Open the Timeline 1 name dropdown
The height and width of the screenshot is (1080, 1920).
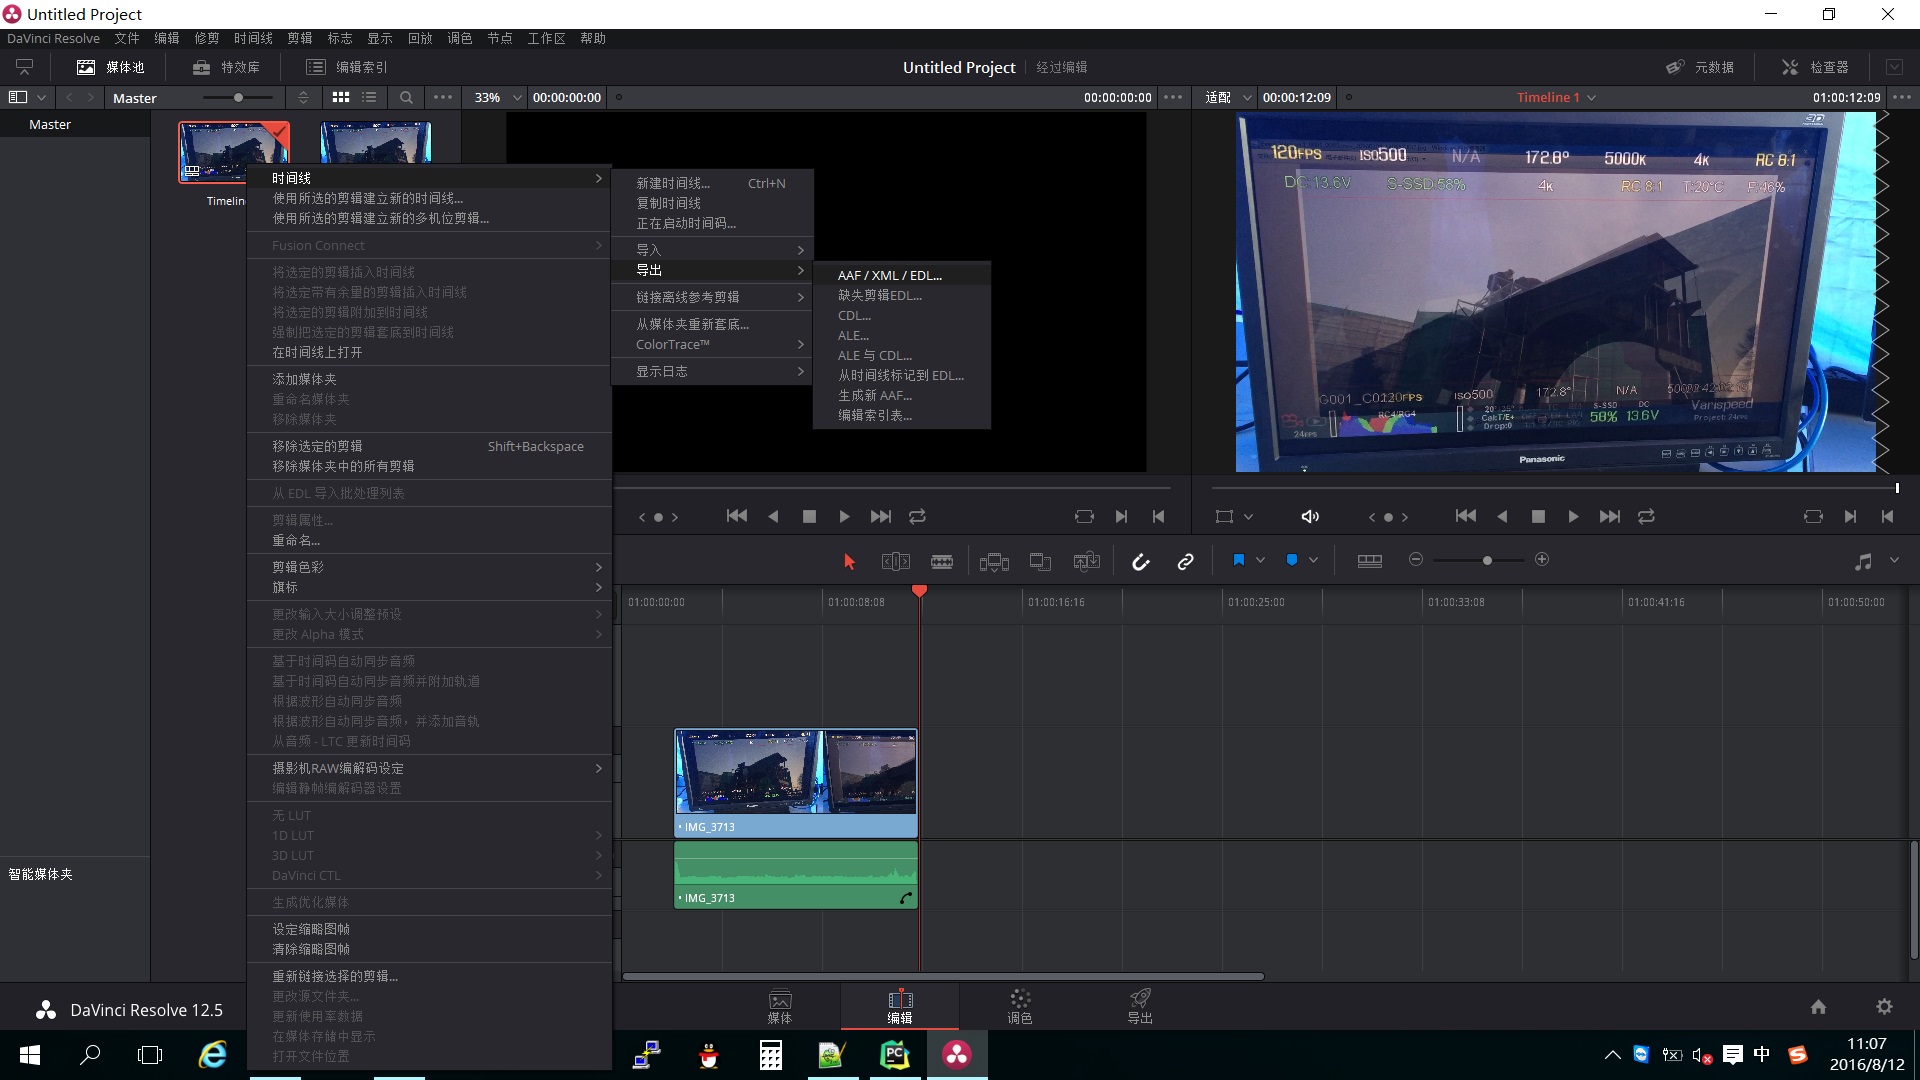click(x=1591, y=98)
